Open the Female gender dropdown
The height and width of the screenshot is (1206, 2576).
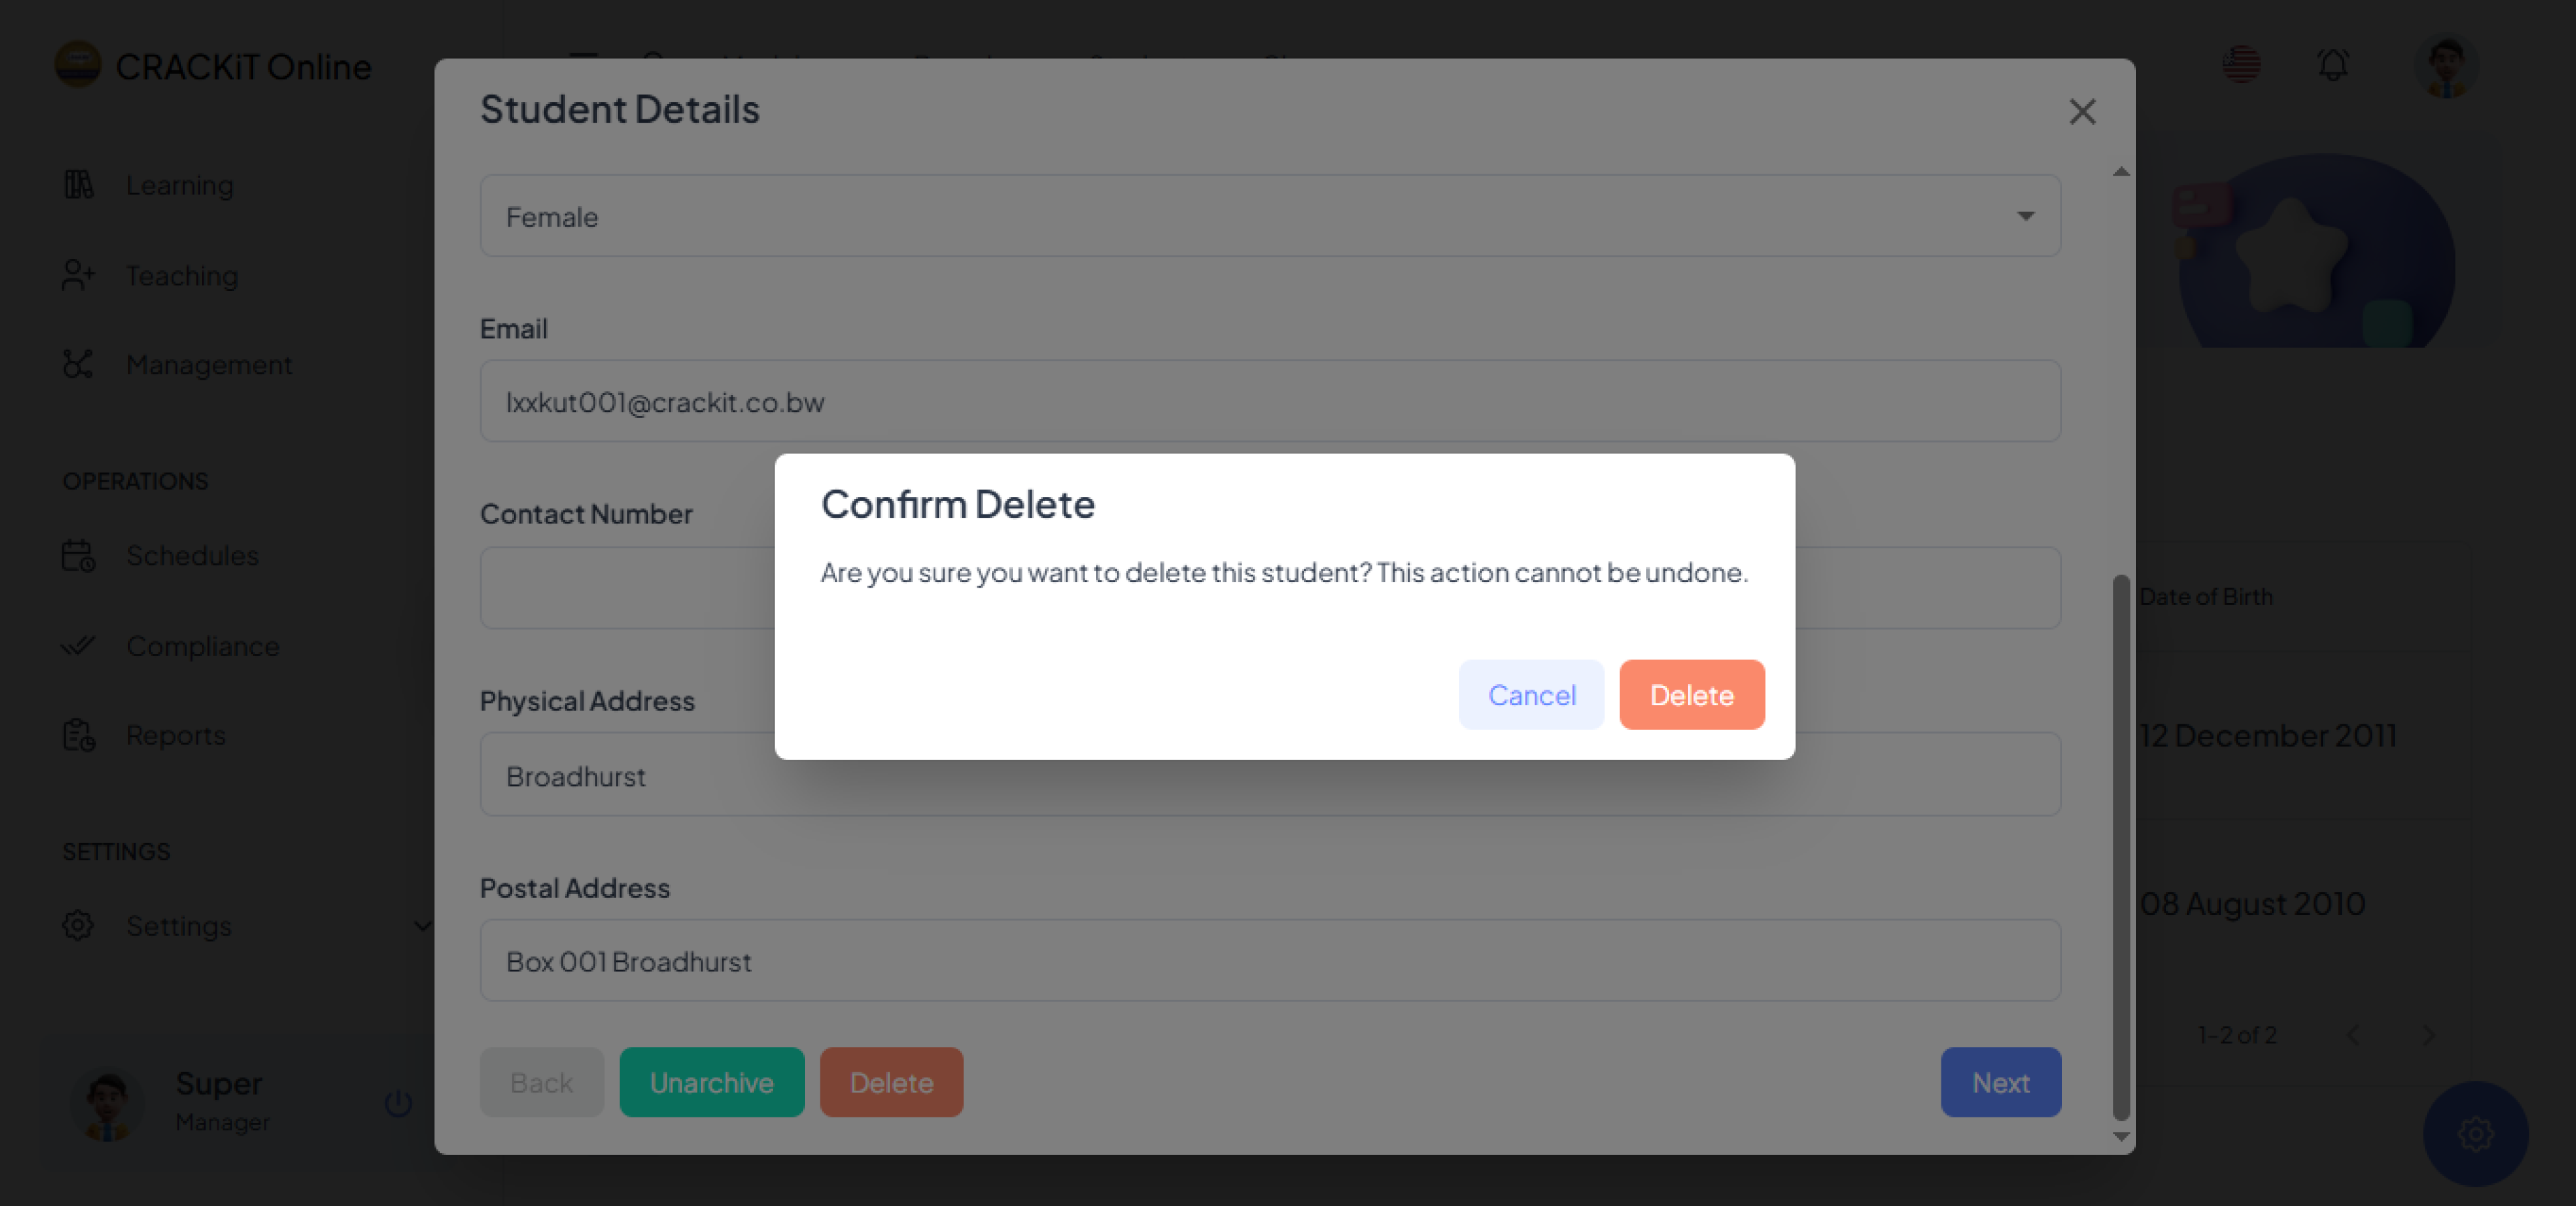(1270, 216)
